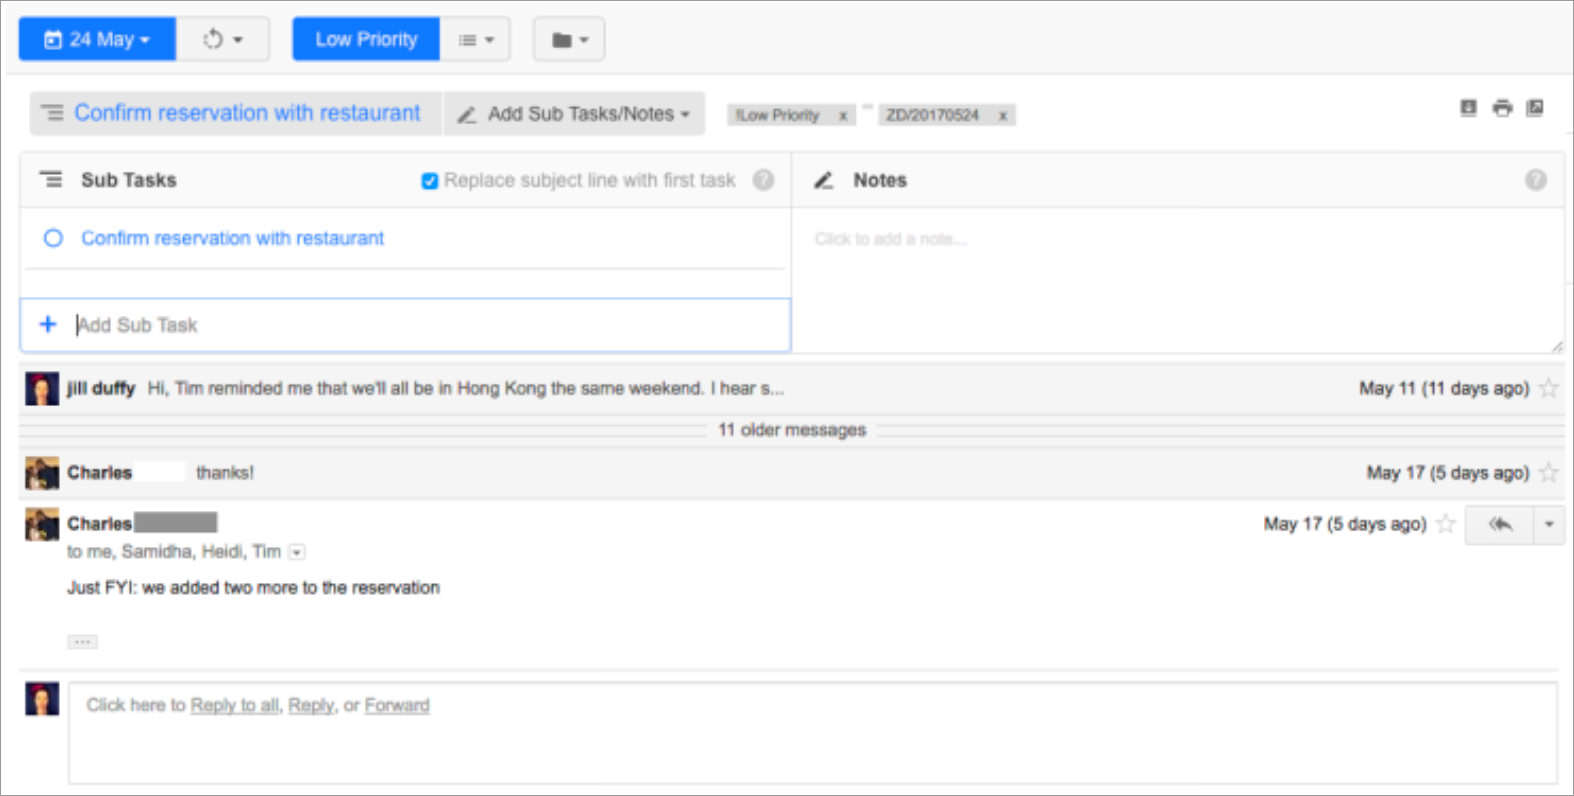Click your avatar beside the reply box
This screenshot has height=796, width=1574.
pyautogui.click(x=42, y=699)
